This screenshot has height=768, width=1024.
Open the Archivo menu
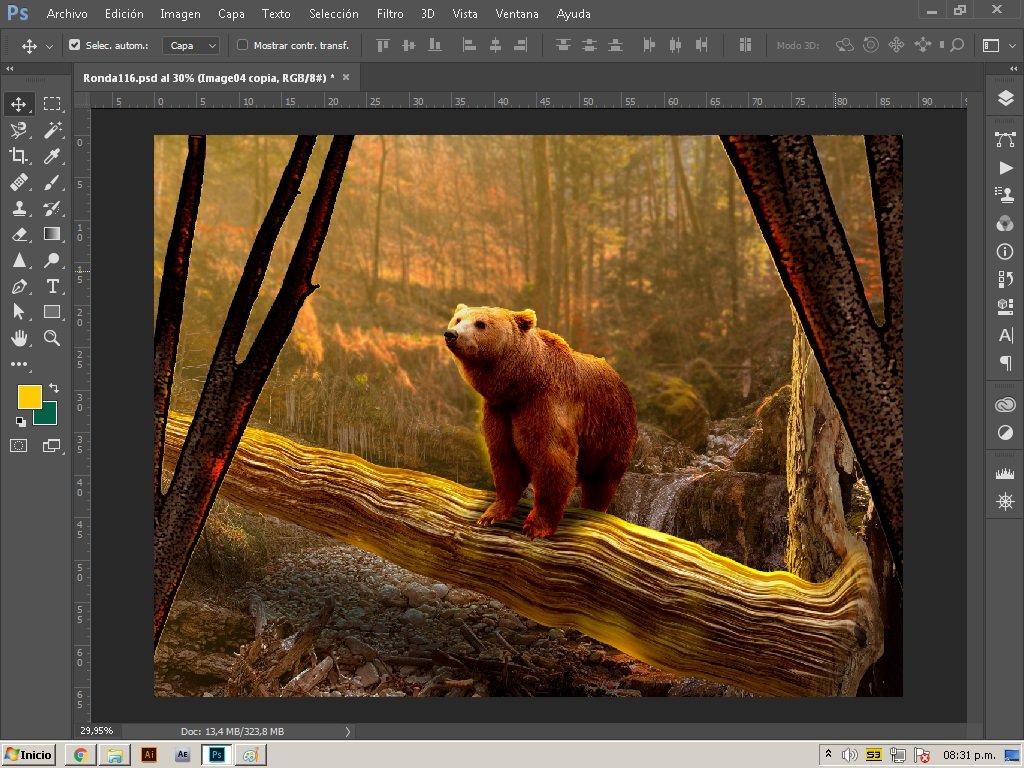click(67, 14)
